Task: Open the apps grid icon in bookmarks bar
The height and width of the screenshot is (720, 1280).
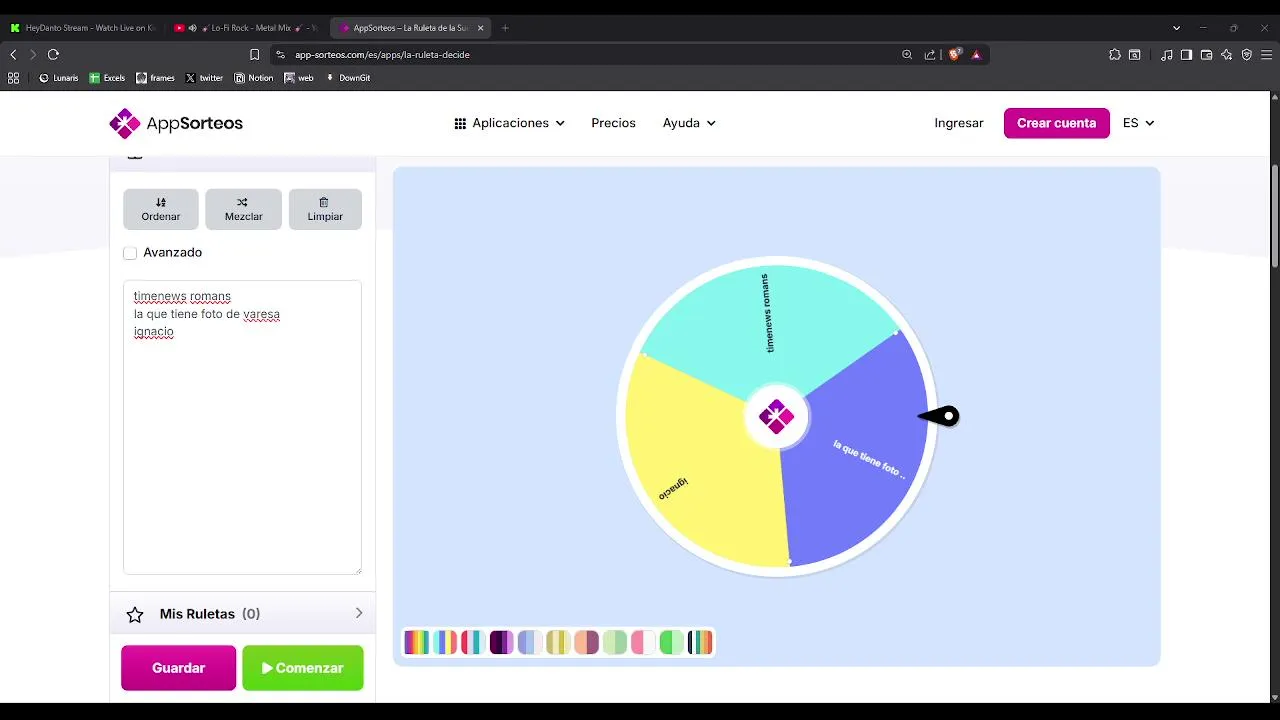Action: pos(13,78)
